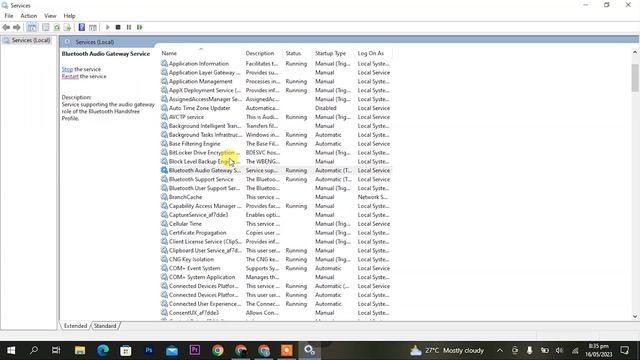Sort by the Description column header
Image resolution: width=640 pixels, height=360 pixels.
coord(263,53)
